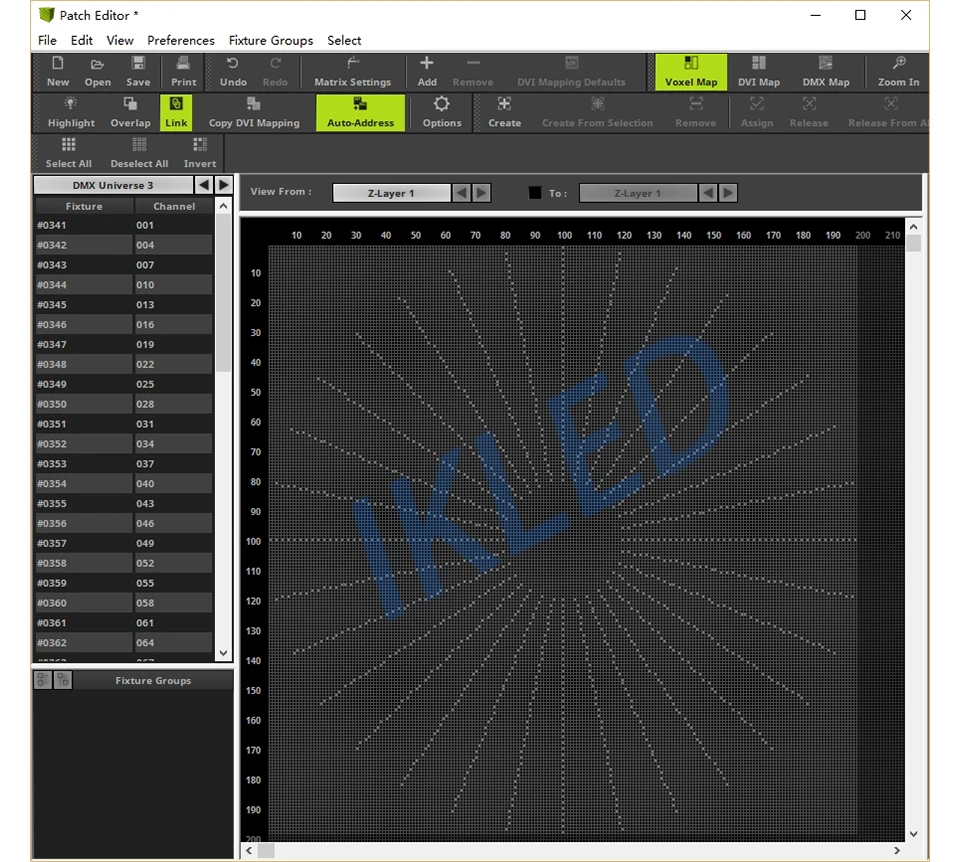Click grid vertical scrollbar down arrow
This screenshot has height=862, width=960.
coord(913,834)
